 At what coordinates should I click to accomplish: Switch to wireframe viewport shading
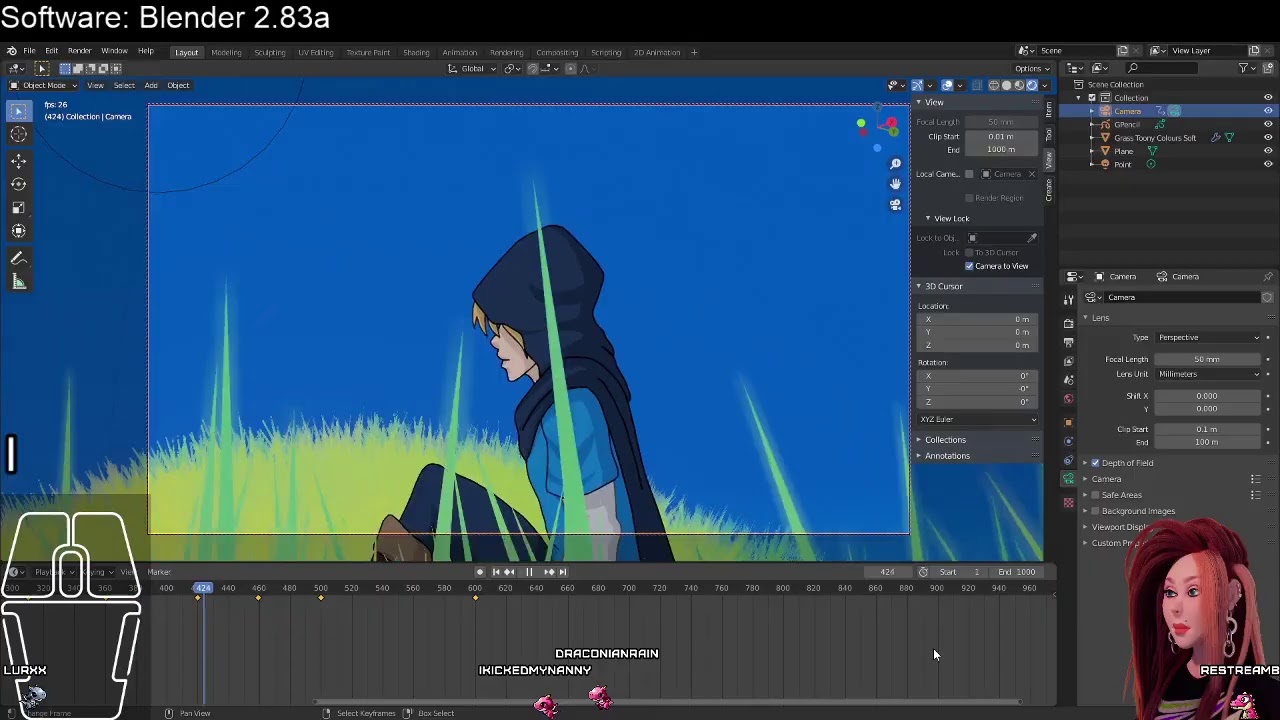pos(993,85)
